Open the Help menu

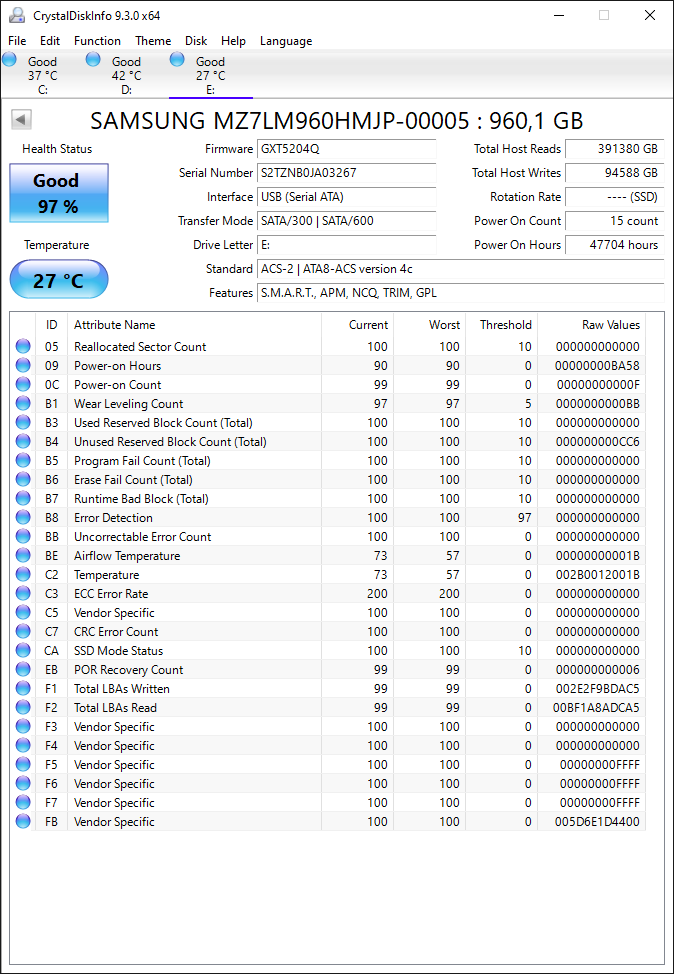point(234,41)
